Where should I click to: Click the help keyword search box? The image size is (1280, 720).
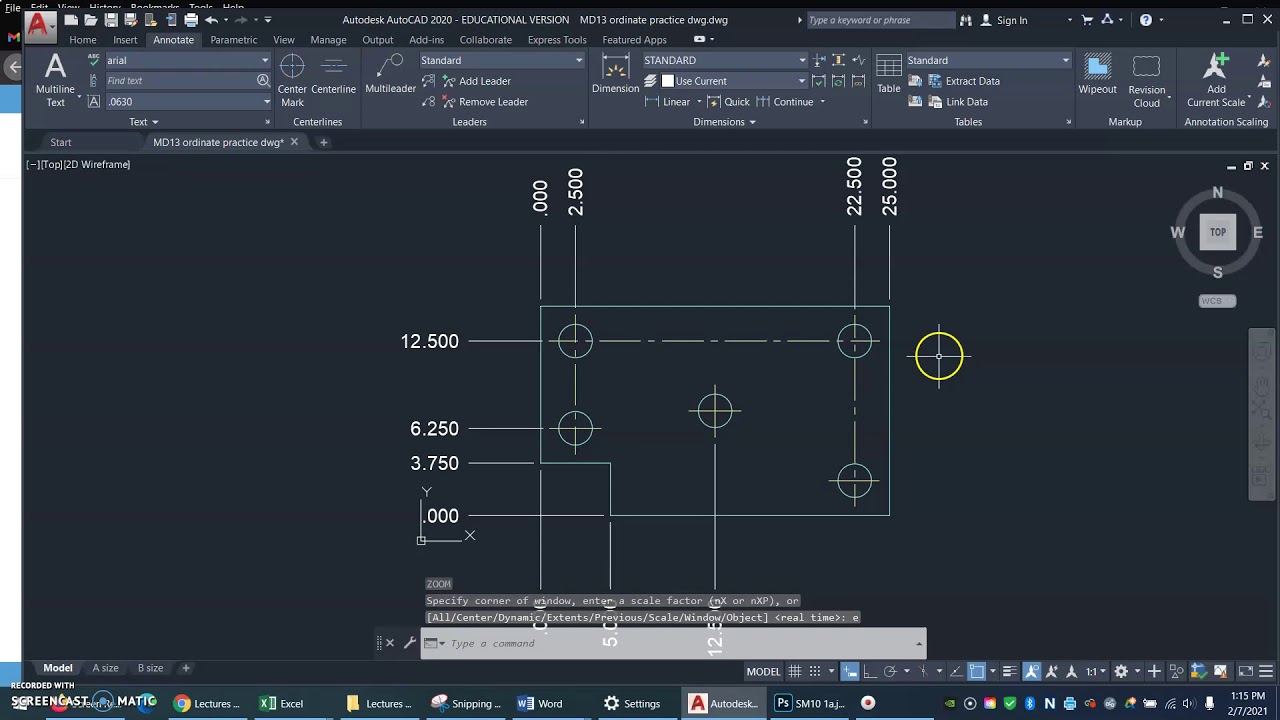[x=880, y=20]
